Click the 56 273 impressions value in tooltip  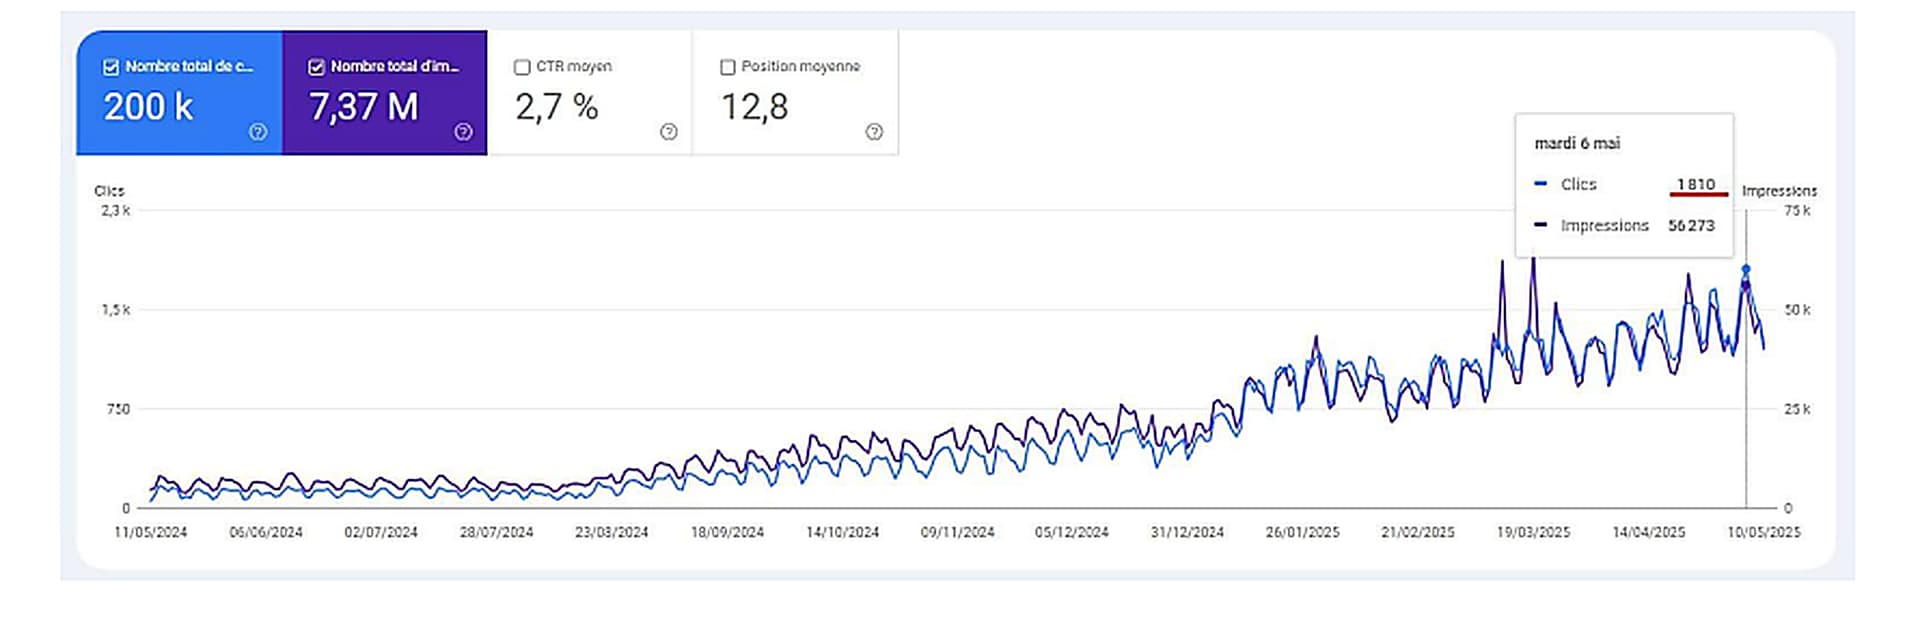[x=1691, y=225]
